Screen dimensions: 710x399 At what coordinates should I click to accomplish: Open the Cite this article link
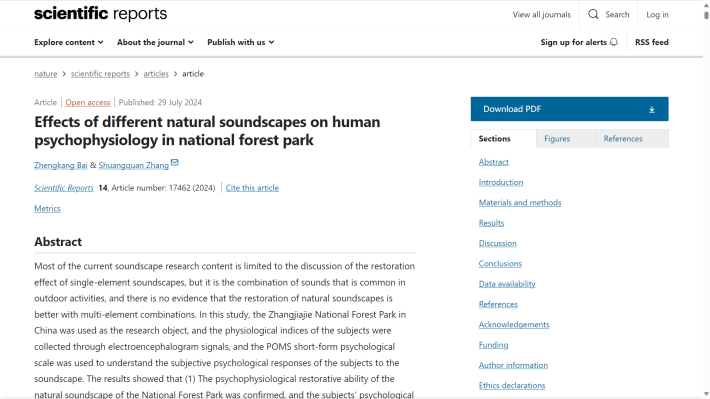tap(252, 188)
